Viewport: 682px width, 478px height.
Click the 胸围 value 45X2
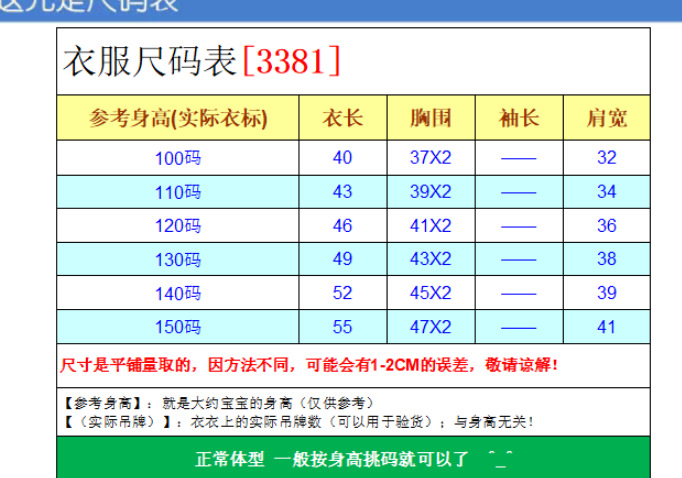[x=431, y=293]
